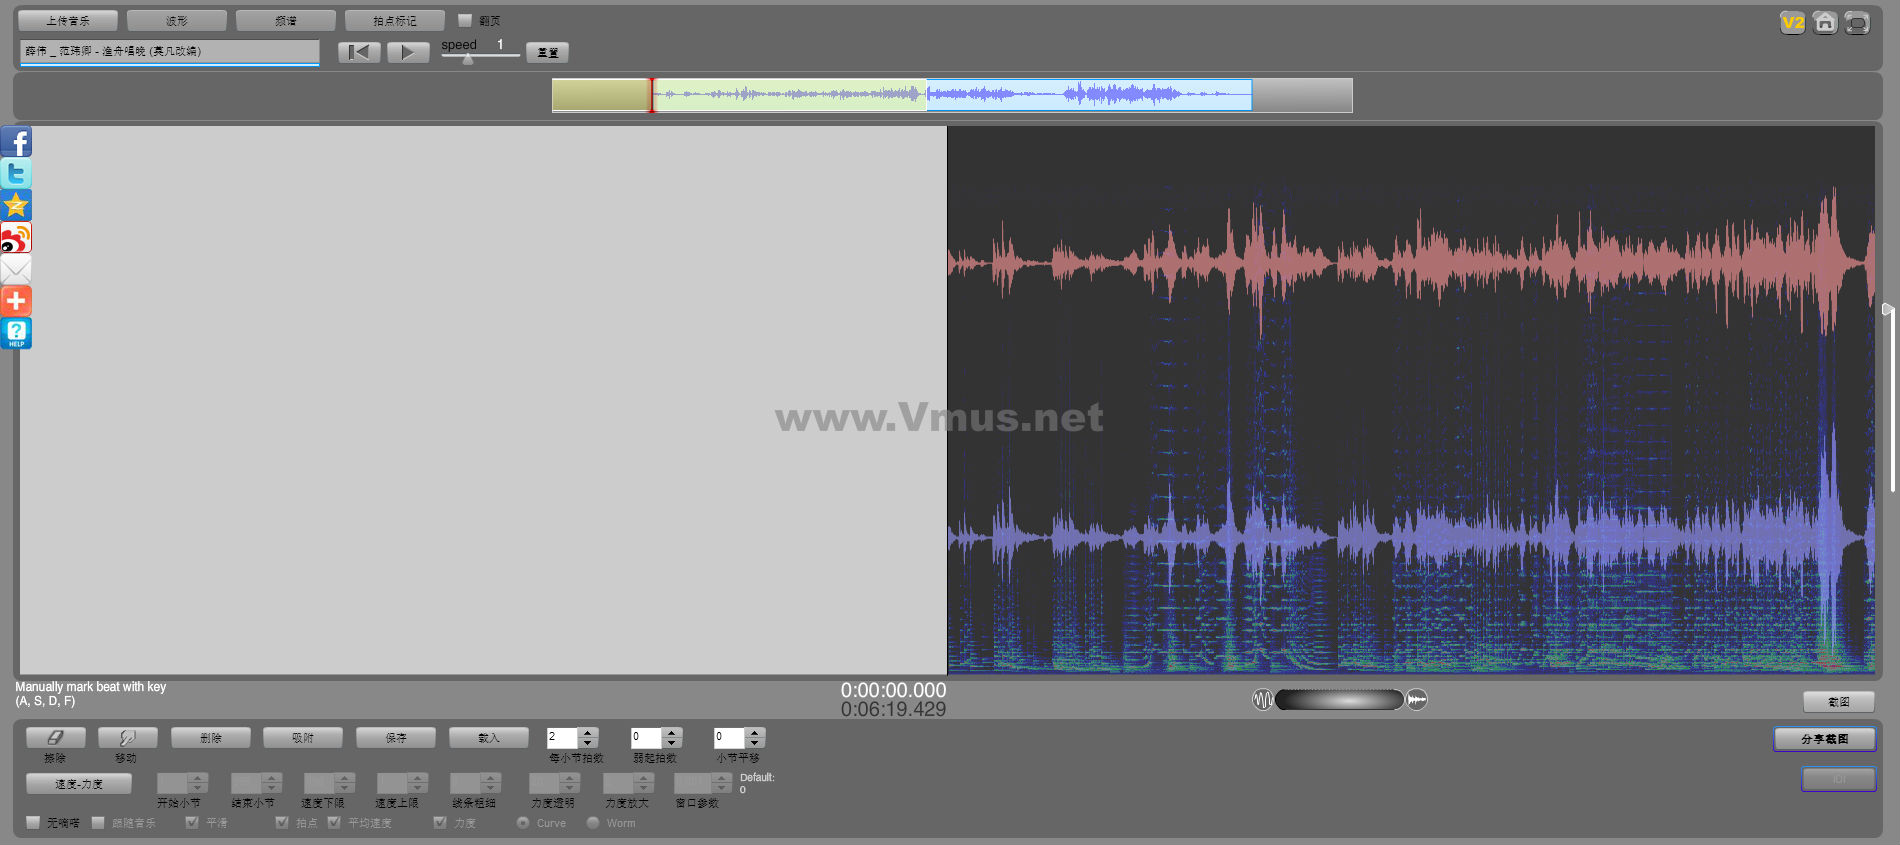Open the blue Help question-mark icon
The image size is (1900, 845).
(16, 333)
